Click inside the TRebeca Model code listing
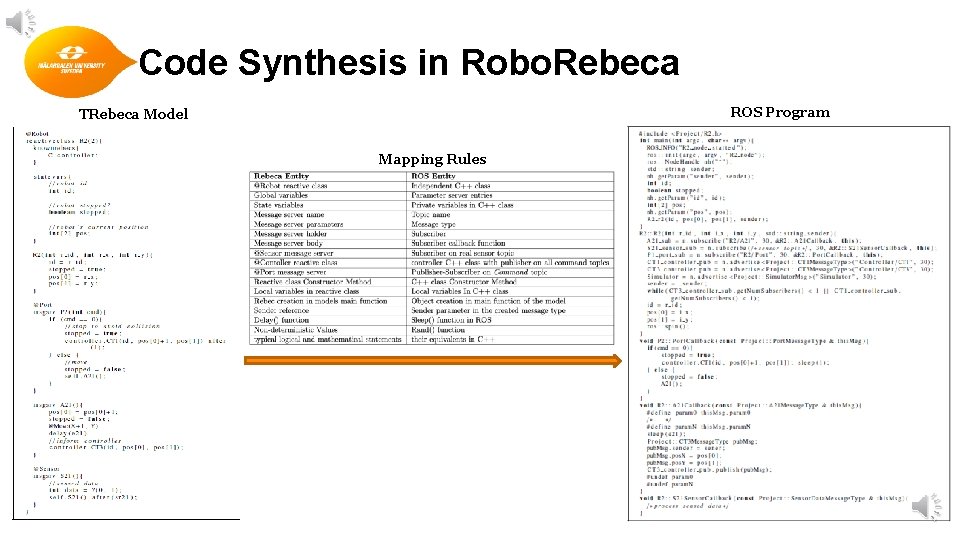This screenshot has height=540, width=960. [x=126, y=323]
